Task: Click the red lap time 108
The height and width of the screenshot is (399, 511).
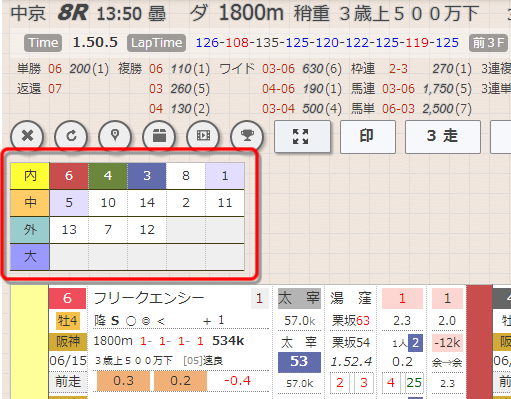Action: coord(237,43)
